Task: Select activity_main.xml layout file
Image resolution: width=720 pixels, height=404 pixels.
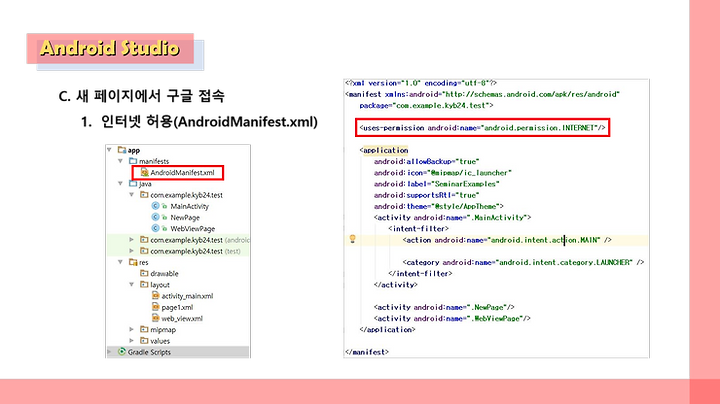Action: click(x=187, y=296)
